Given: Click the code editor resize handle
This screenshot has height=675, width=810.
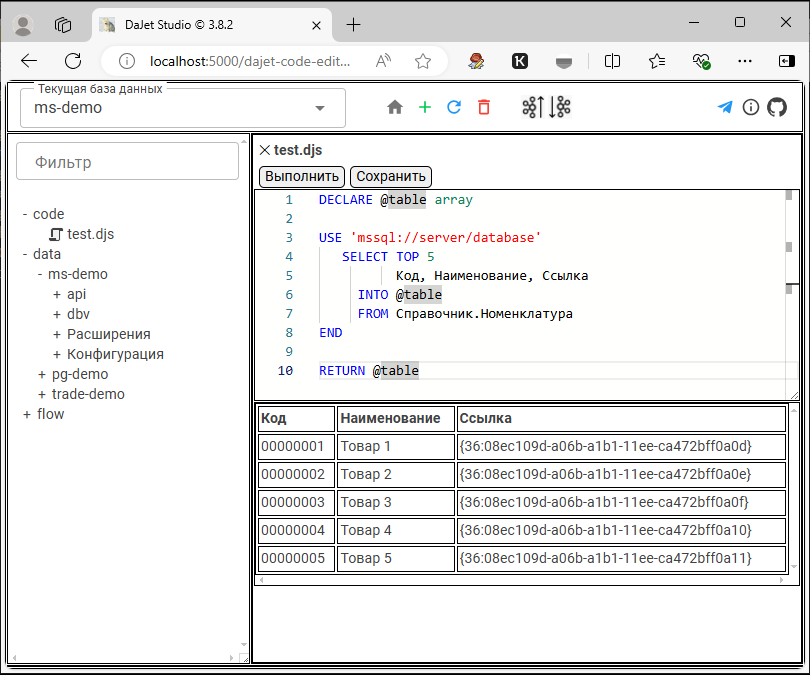Looking at the screenshot, I should (x=795, y=396).
